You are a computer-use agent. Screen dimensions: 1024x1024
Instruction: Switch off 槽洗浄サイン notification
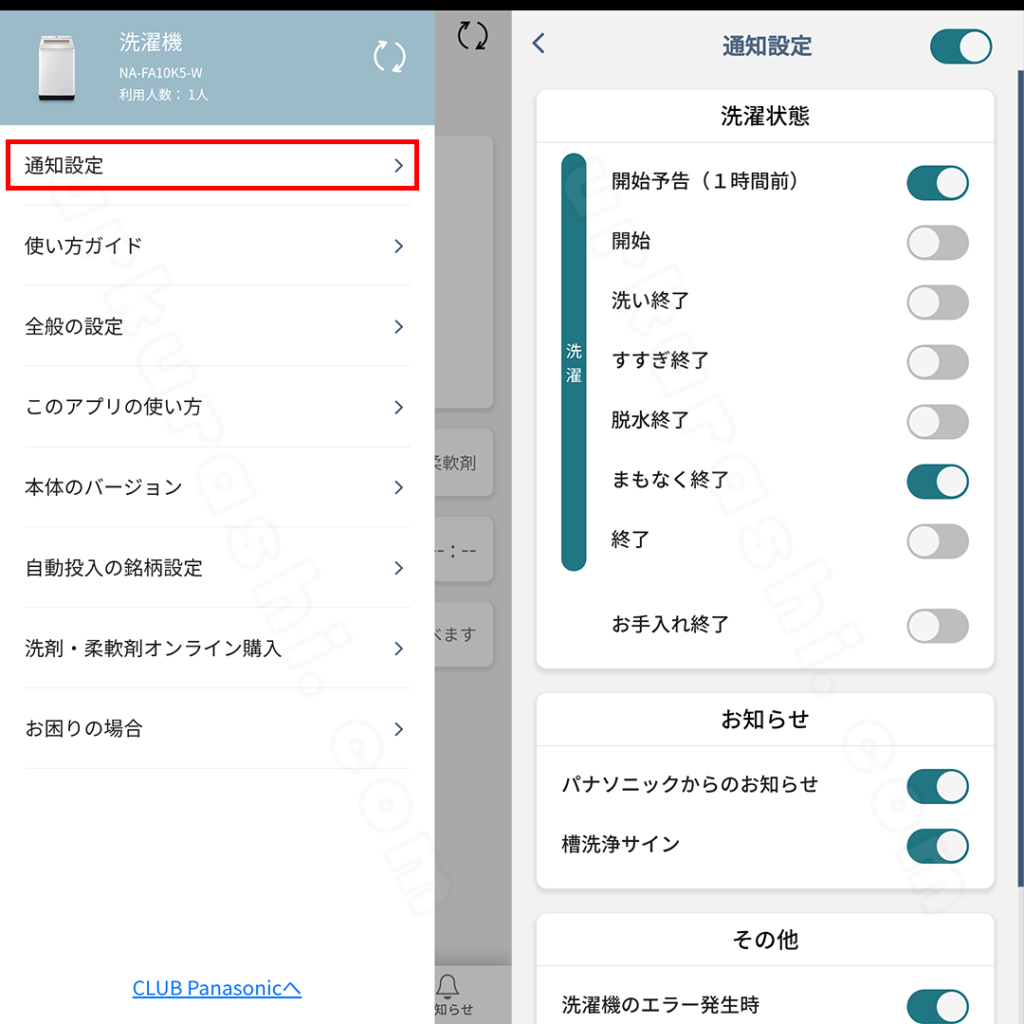(x=937, y=846)
